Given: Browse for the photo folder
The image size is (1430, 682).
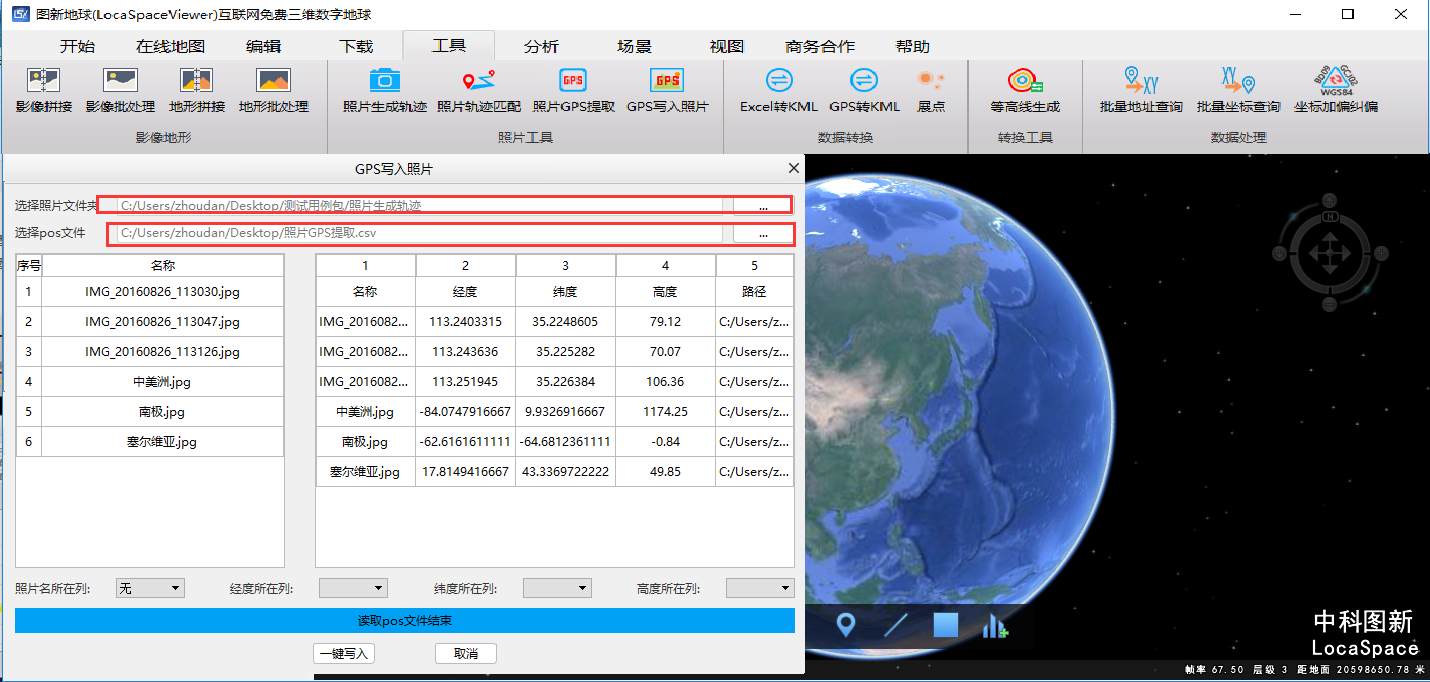Looking at the screenshot, I should click(x=763, y=205).
